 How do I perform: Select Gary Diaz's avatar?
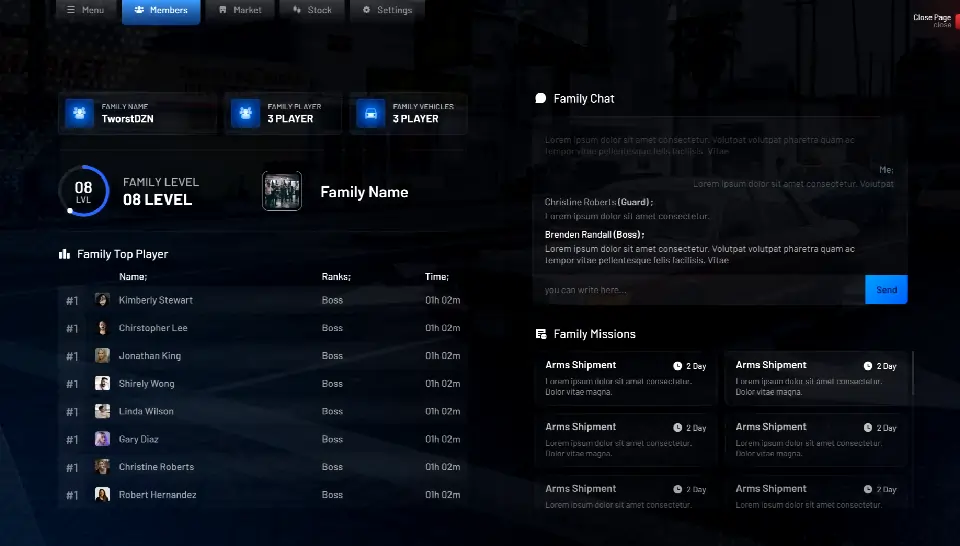tap(102, 439)
